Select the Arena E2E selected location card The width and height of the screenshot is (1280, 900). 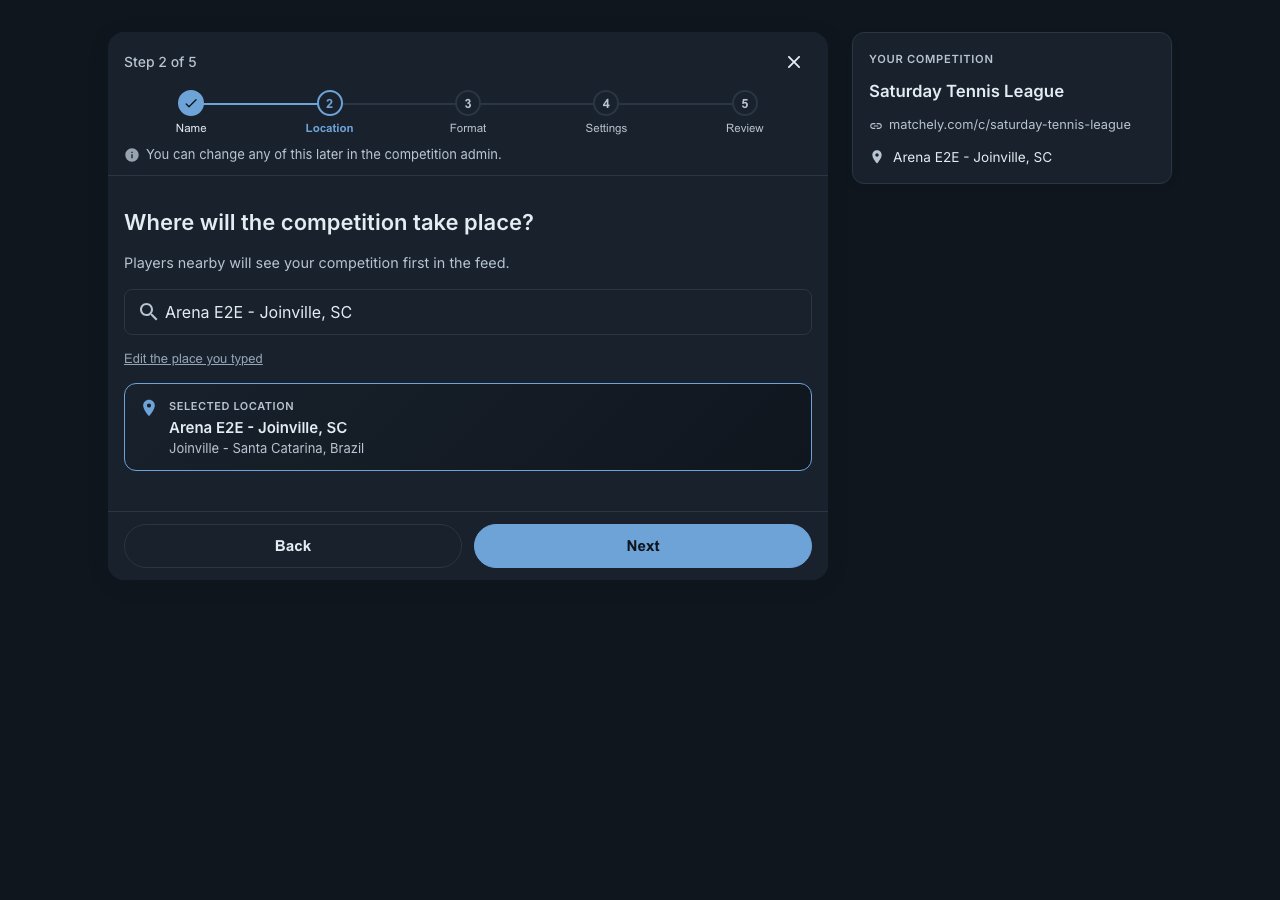click(x=468, y=427)
